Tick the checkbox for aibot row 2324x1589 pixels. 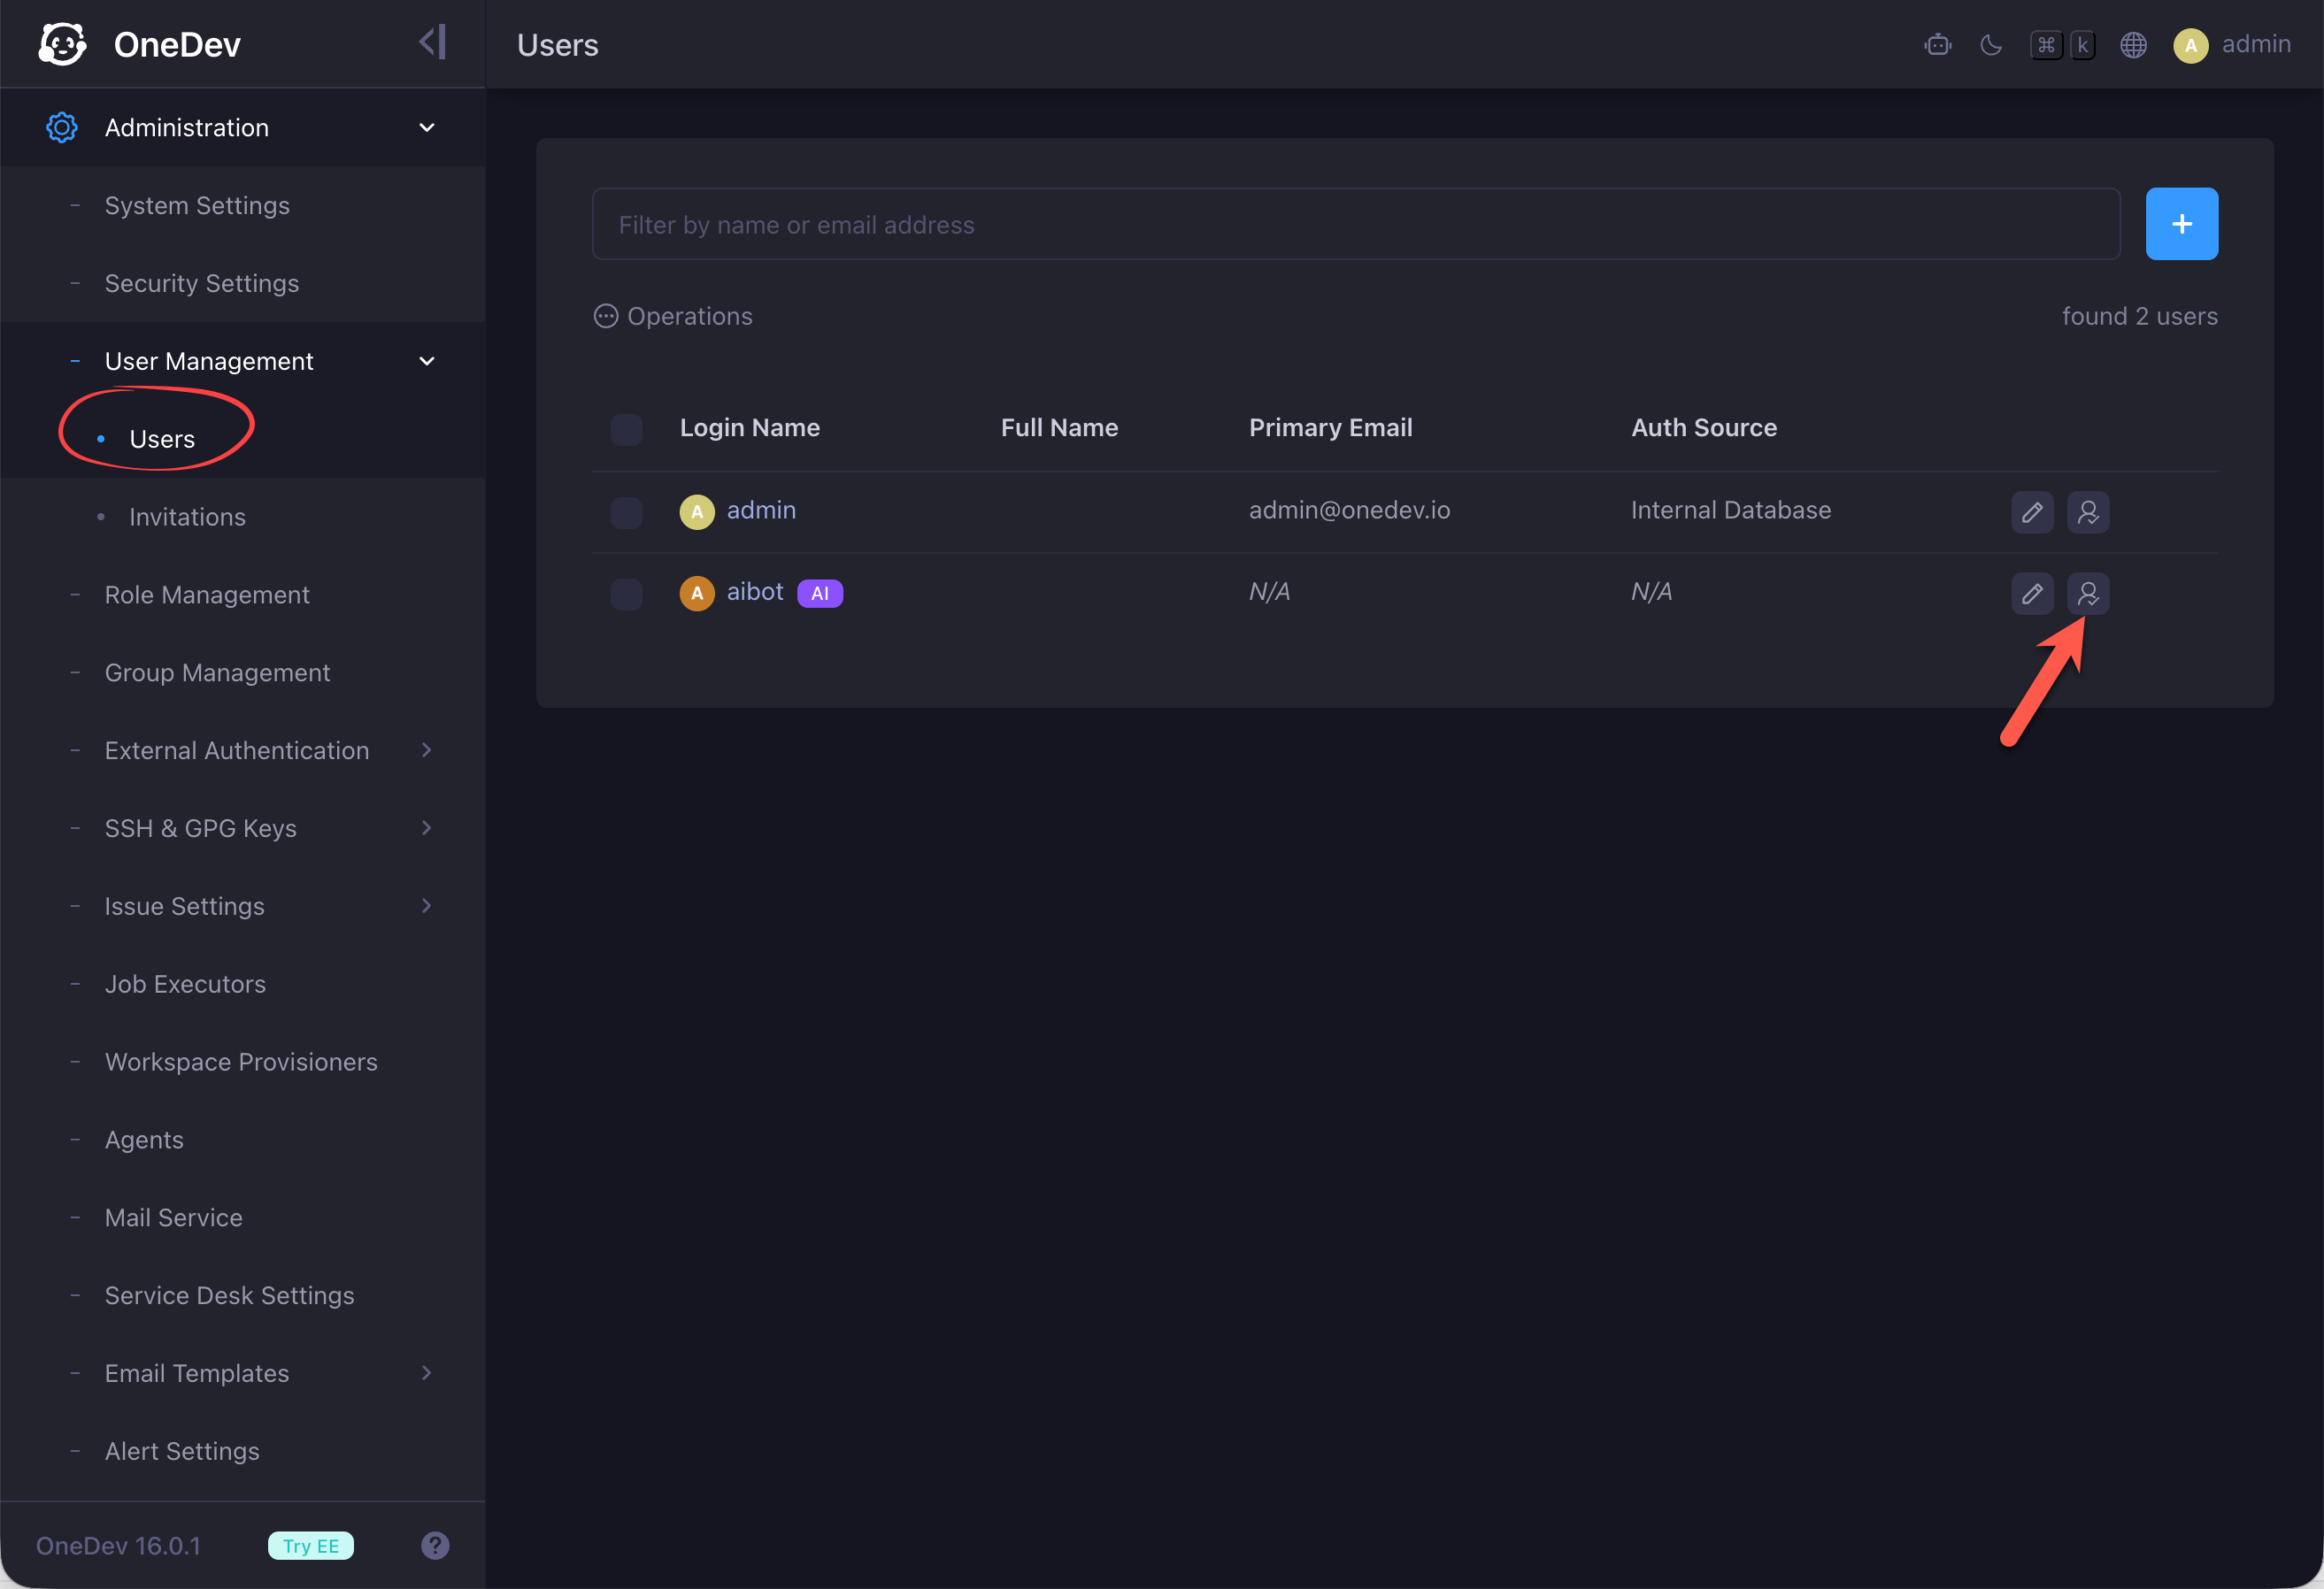click(626, 594)
